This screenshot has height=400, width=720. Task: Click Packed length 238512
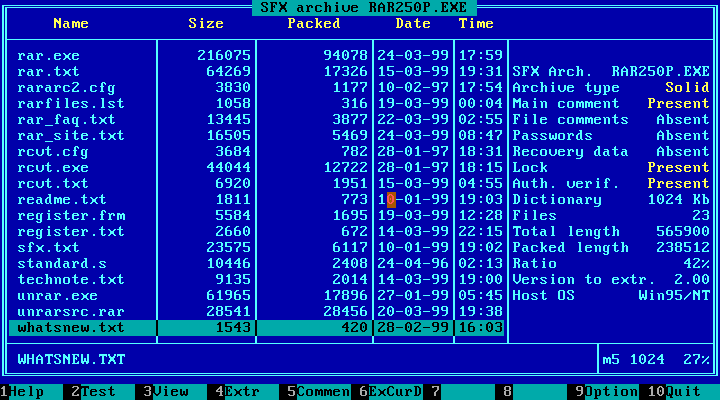683,248
